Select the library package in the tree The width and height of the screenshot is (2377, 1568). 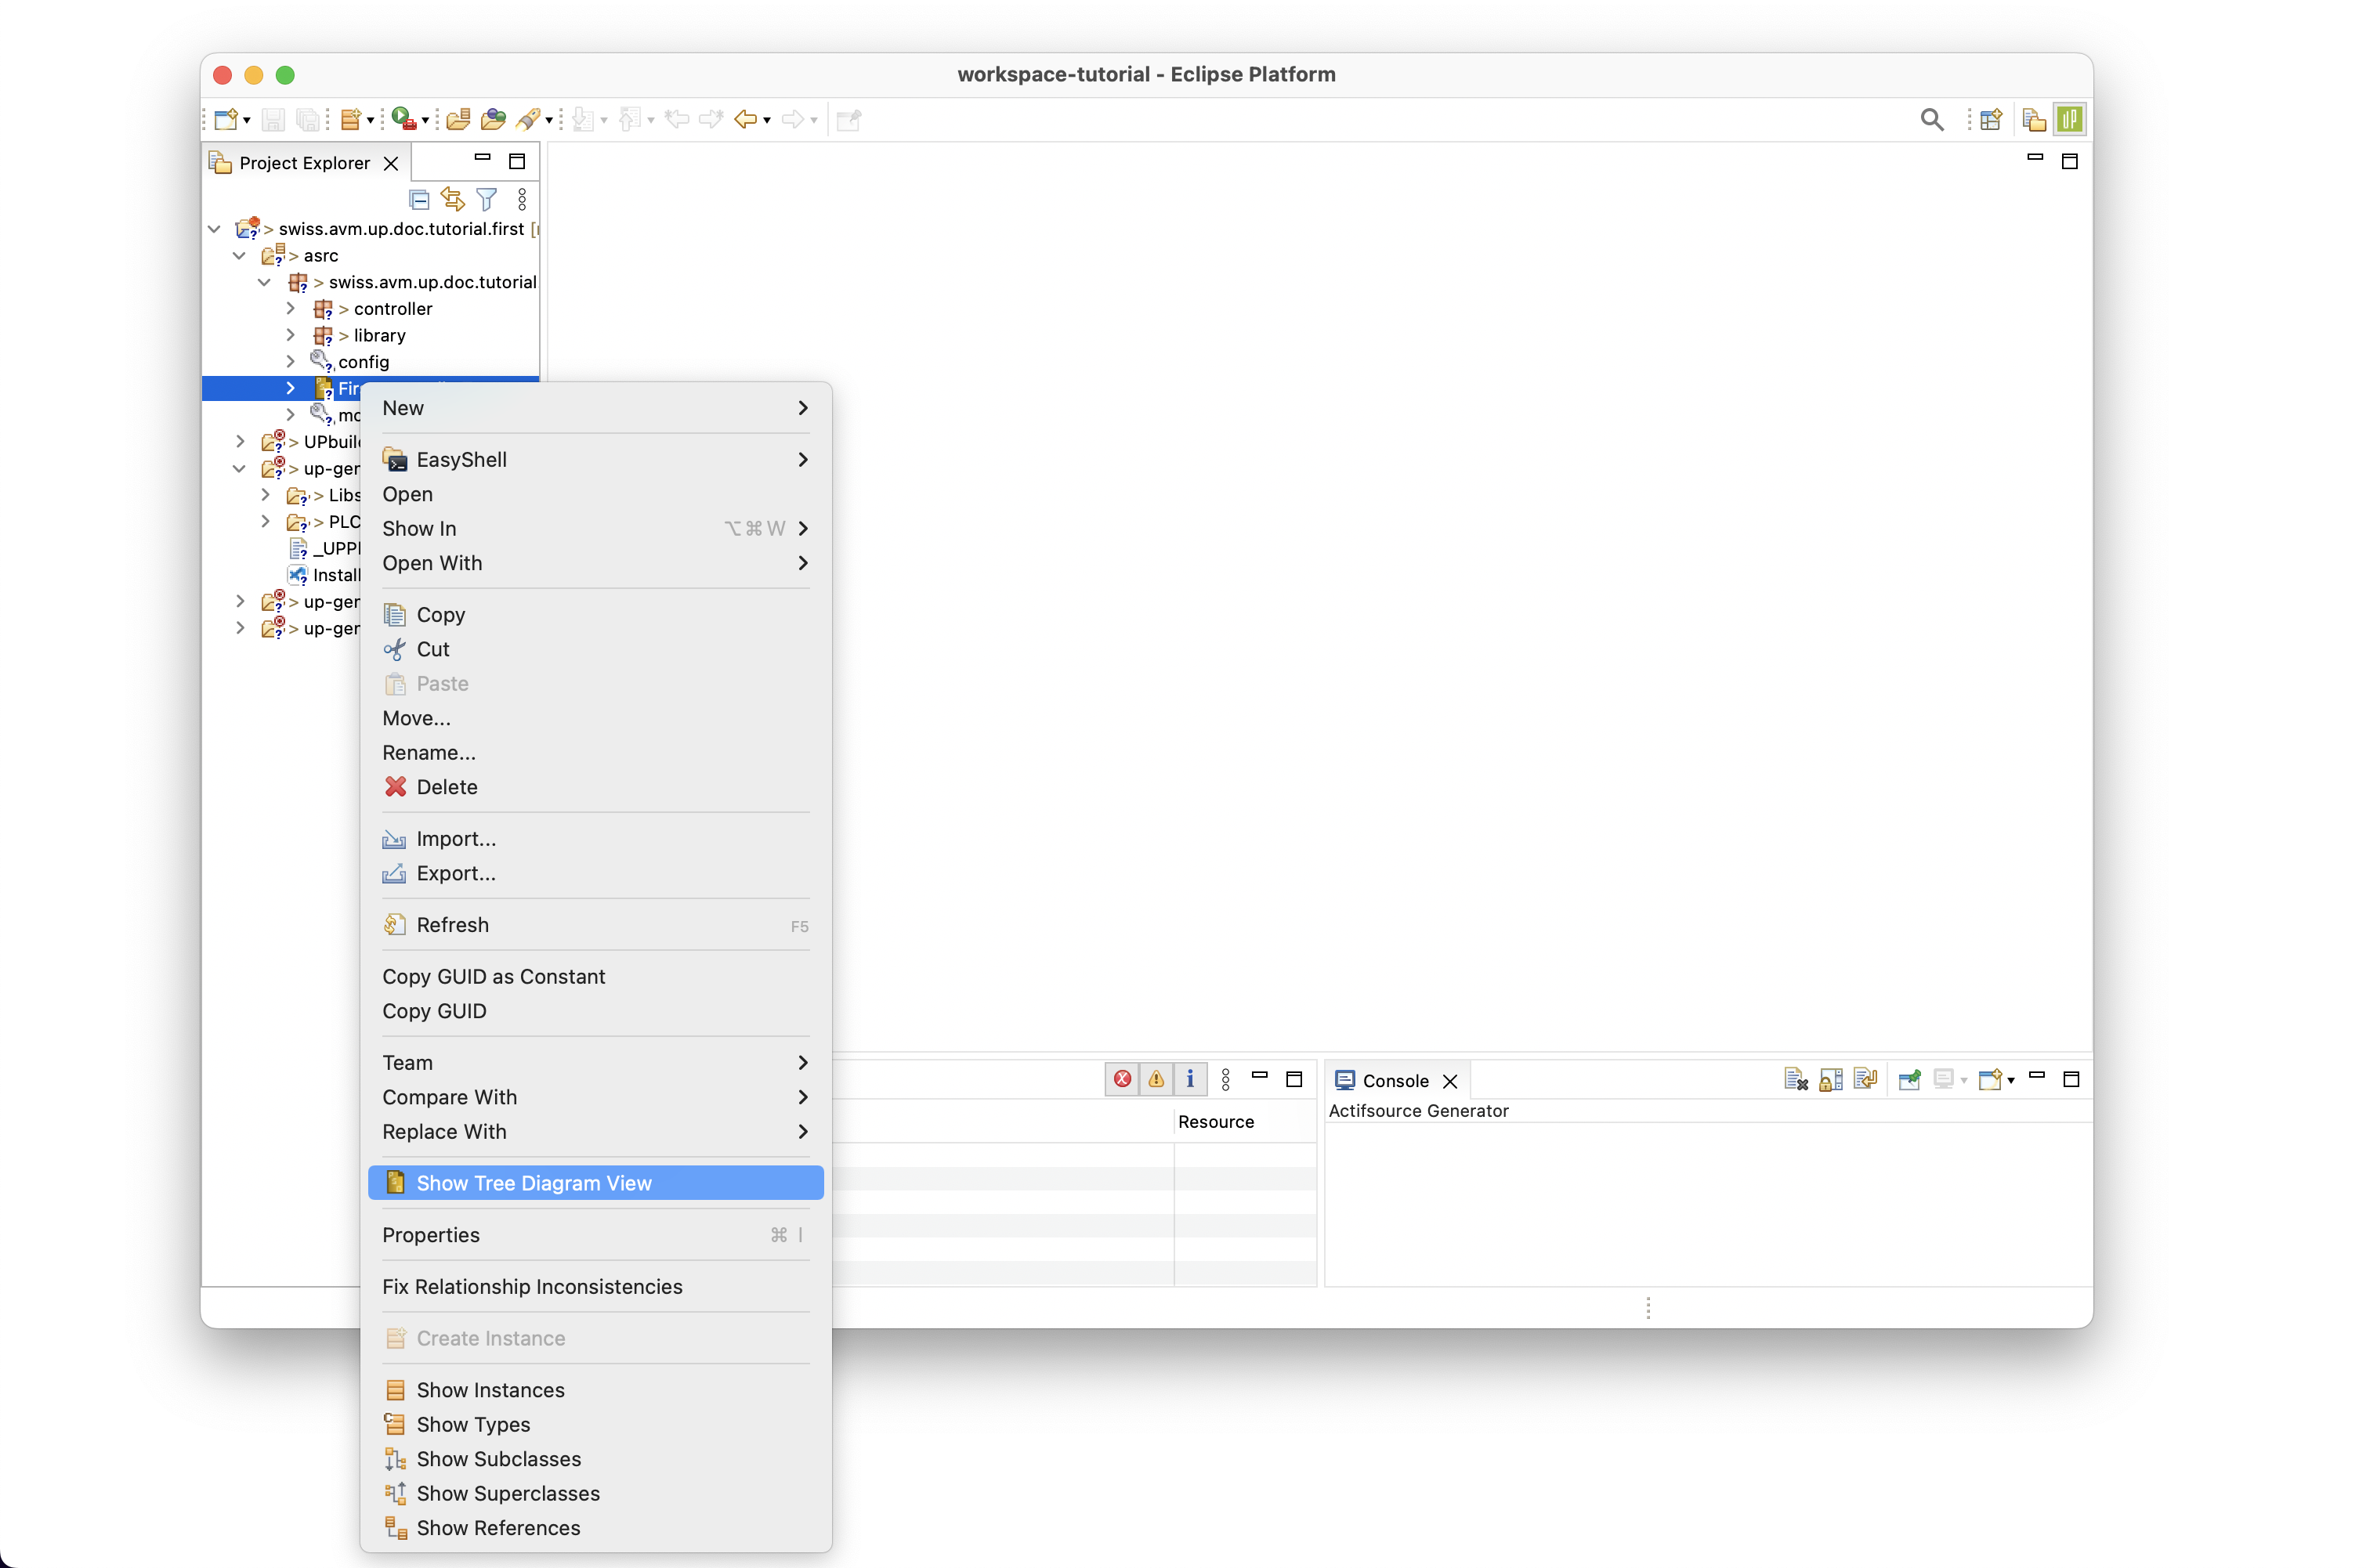[x=379, y=336]
